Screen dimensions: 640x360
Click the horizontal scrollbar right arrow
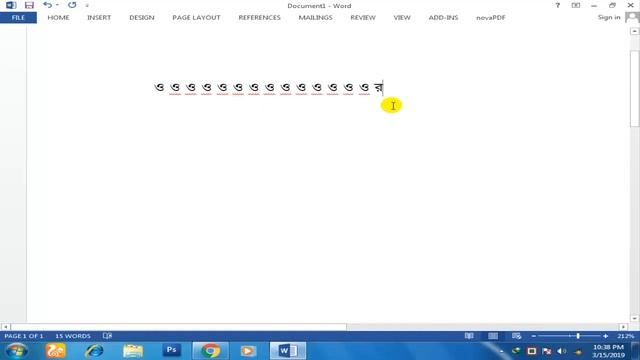click(623, 327)
